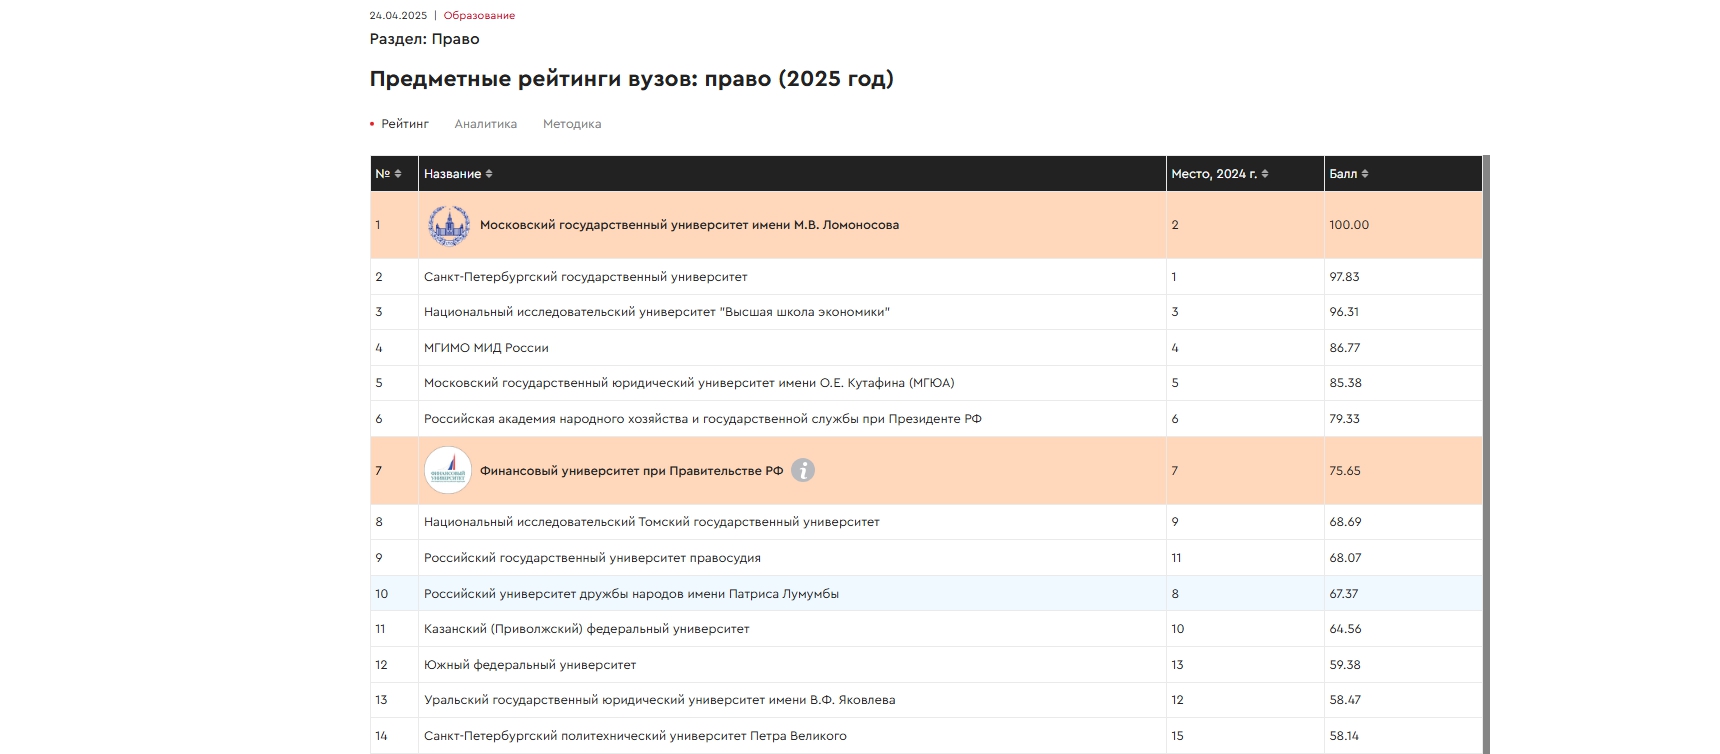Click the score value 79.33
Image resolution: width=1720 pixels, height=754 pixels.
[x=1345, y=419]
